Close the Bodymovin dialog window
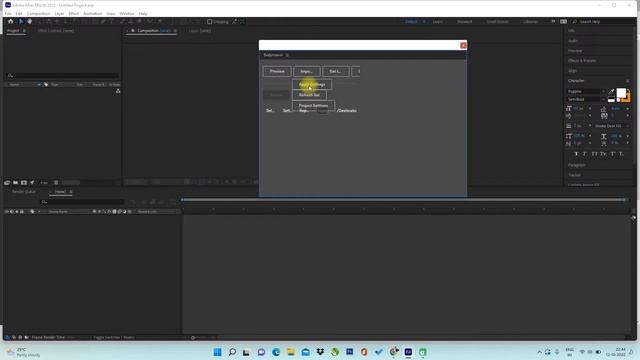This screenshot has width=640, height=360. (463, 45)
